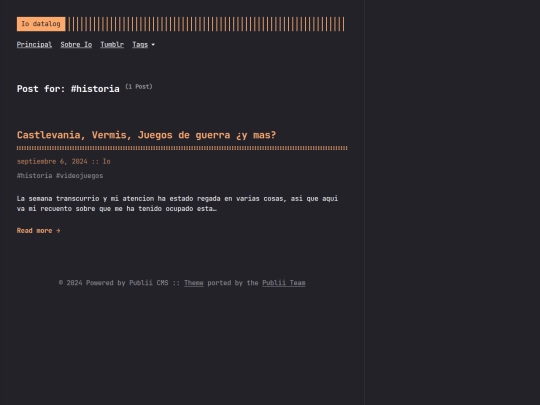Image resolution: width=540 pixels, height=405 pixels.
Task: Click the Tags dropdown arrow
Action: [x=153, y=45]
